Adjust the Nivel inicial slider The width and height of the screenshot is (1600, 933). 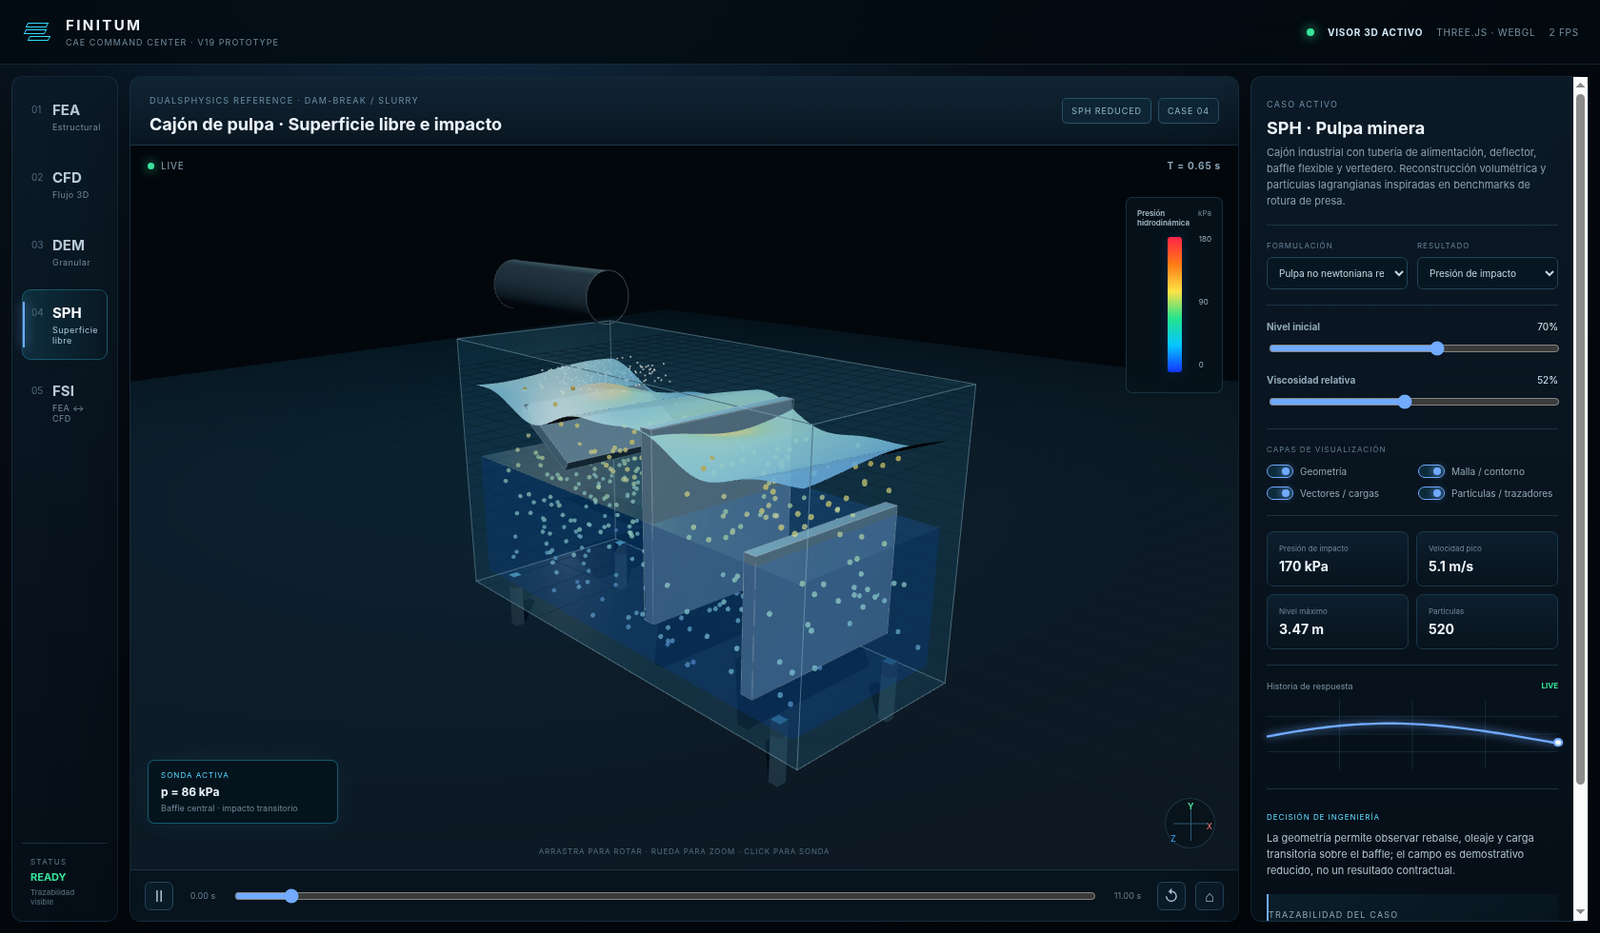(1413, 348)
